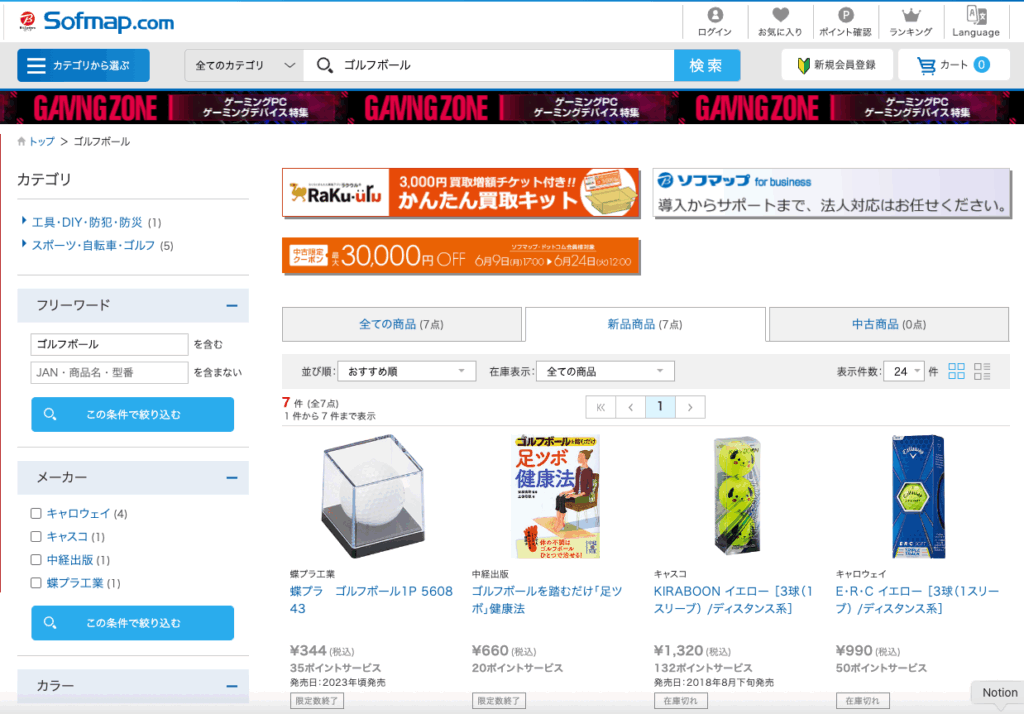Image resolution: width=1024 pixels, height=714 pixels.
Task: Click the キャロウェイ maker filter link
Action: (78, 513)
